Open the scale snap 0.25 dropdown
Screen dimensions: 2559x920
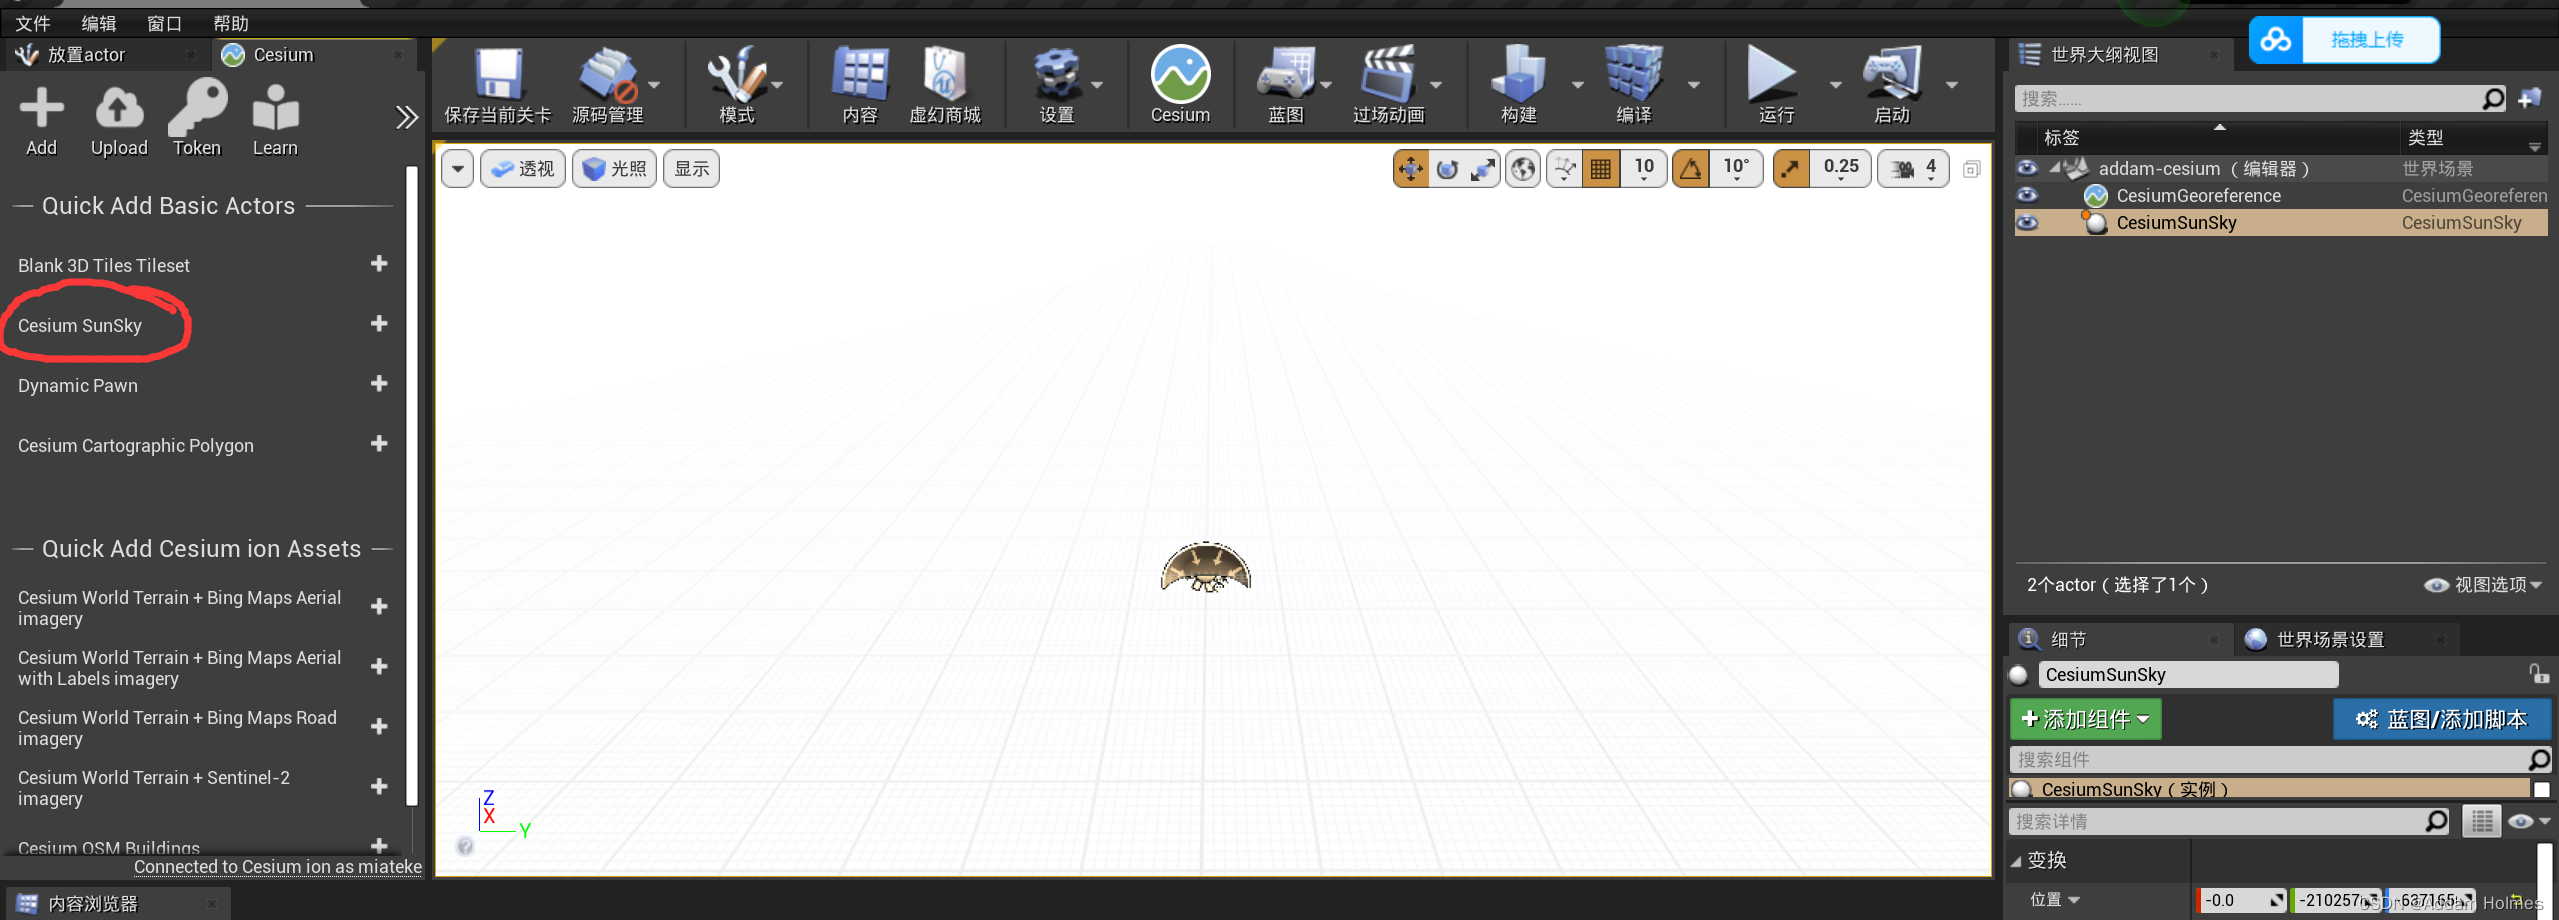coord(1840,169)
